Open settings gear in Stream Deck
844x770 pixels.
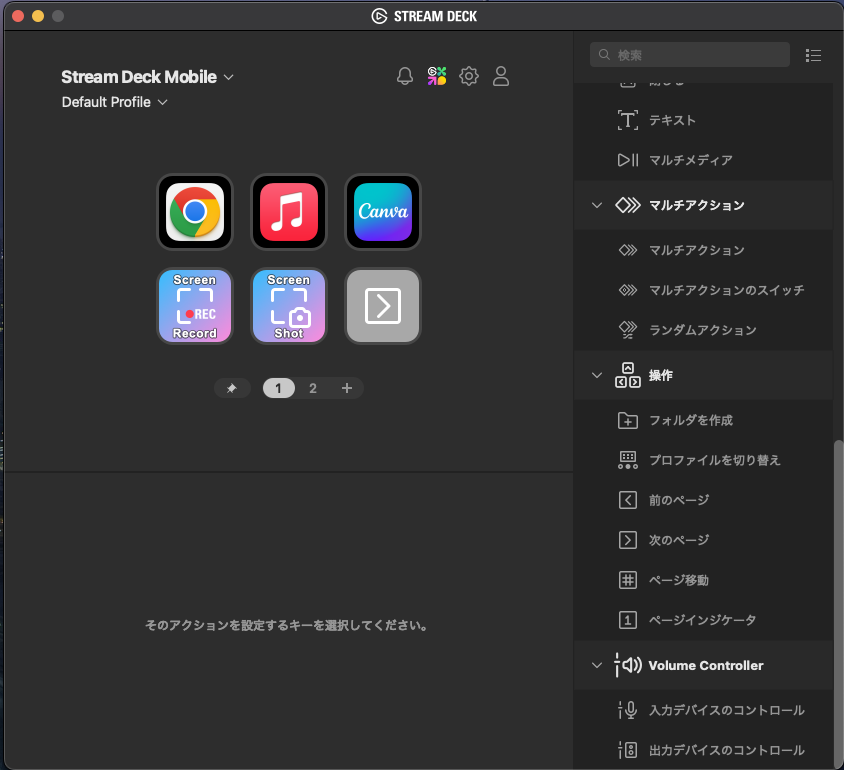pos(469,76)
